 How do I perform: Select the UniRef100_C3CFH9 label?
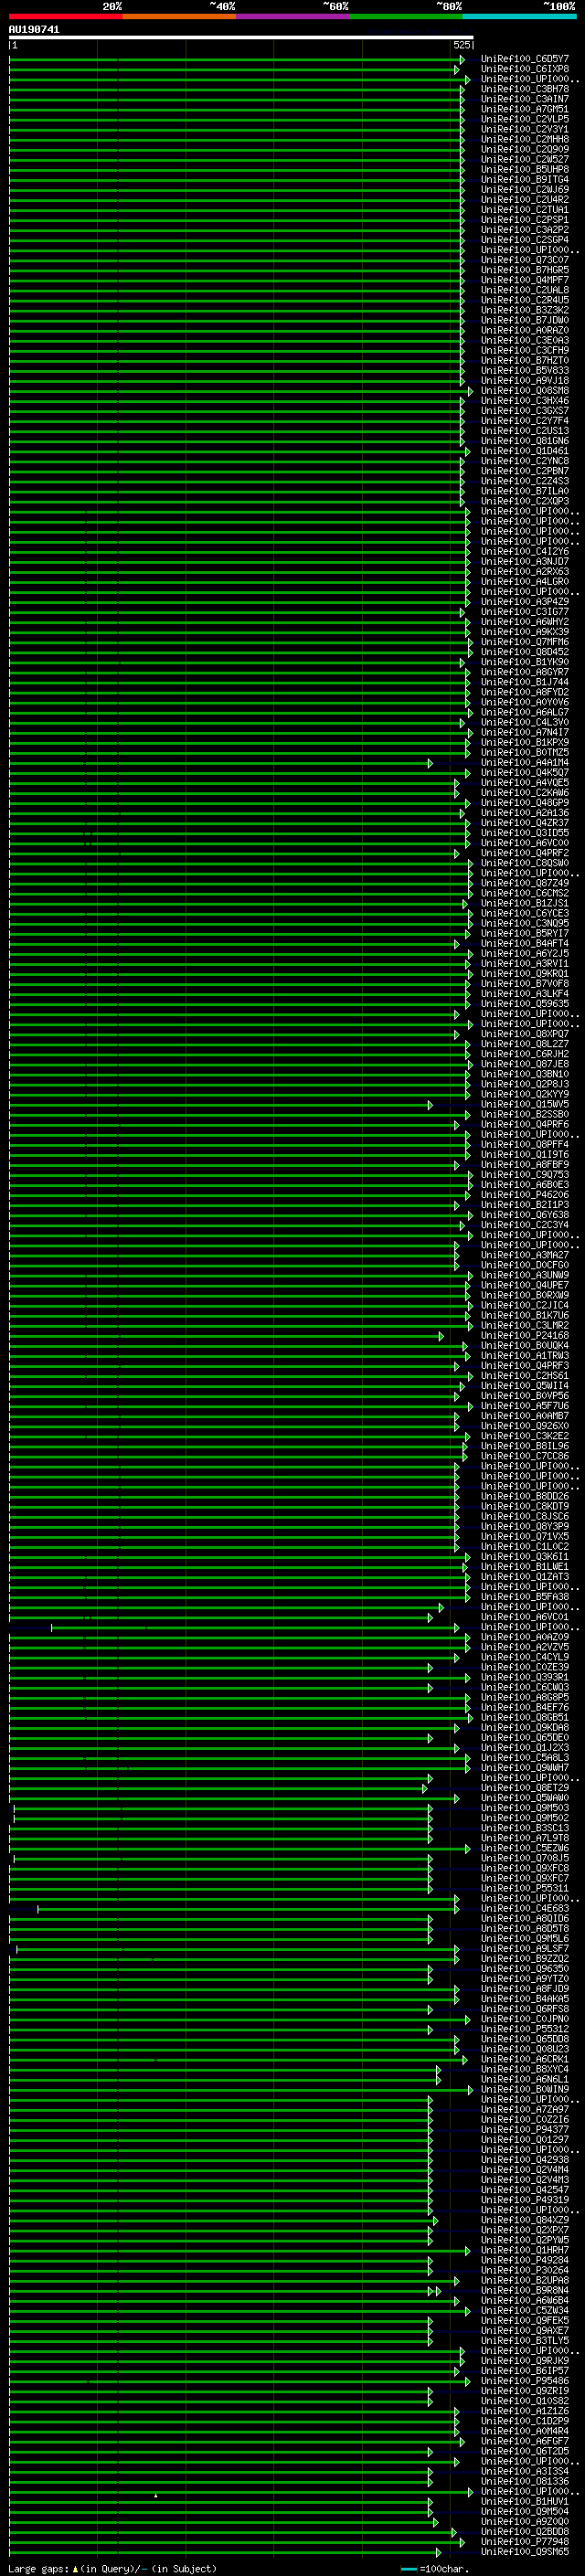click(525, 350)
